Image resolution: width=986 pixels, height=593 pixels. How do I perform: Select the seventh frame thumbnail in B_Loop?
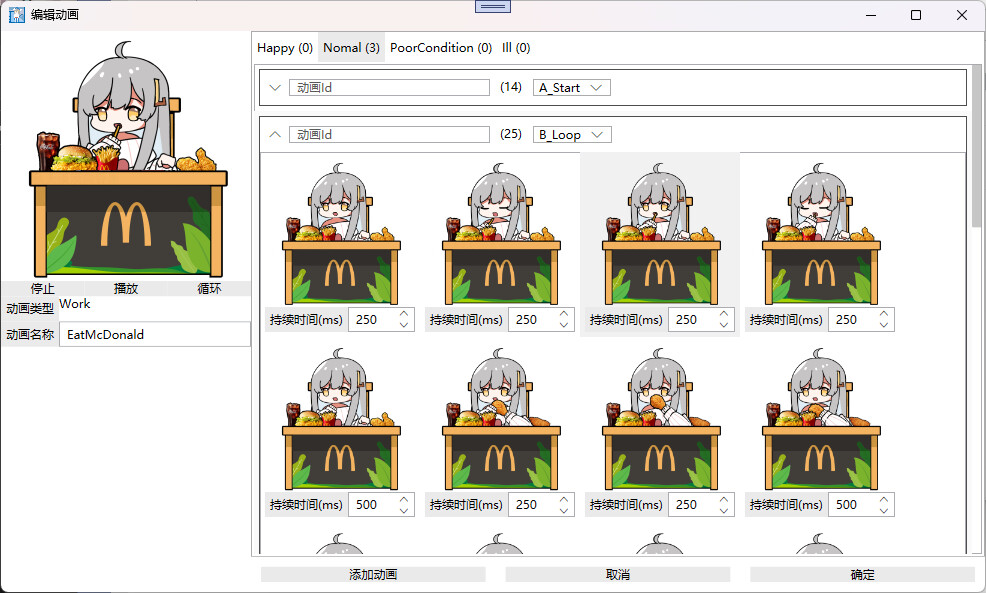coord(661,418)
